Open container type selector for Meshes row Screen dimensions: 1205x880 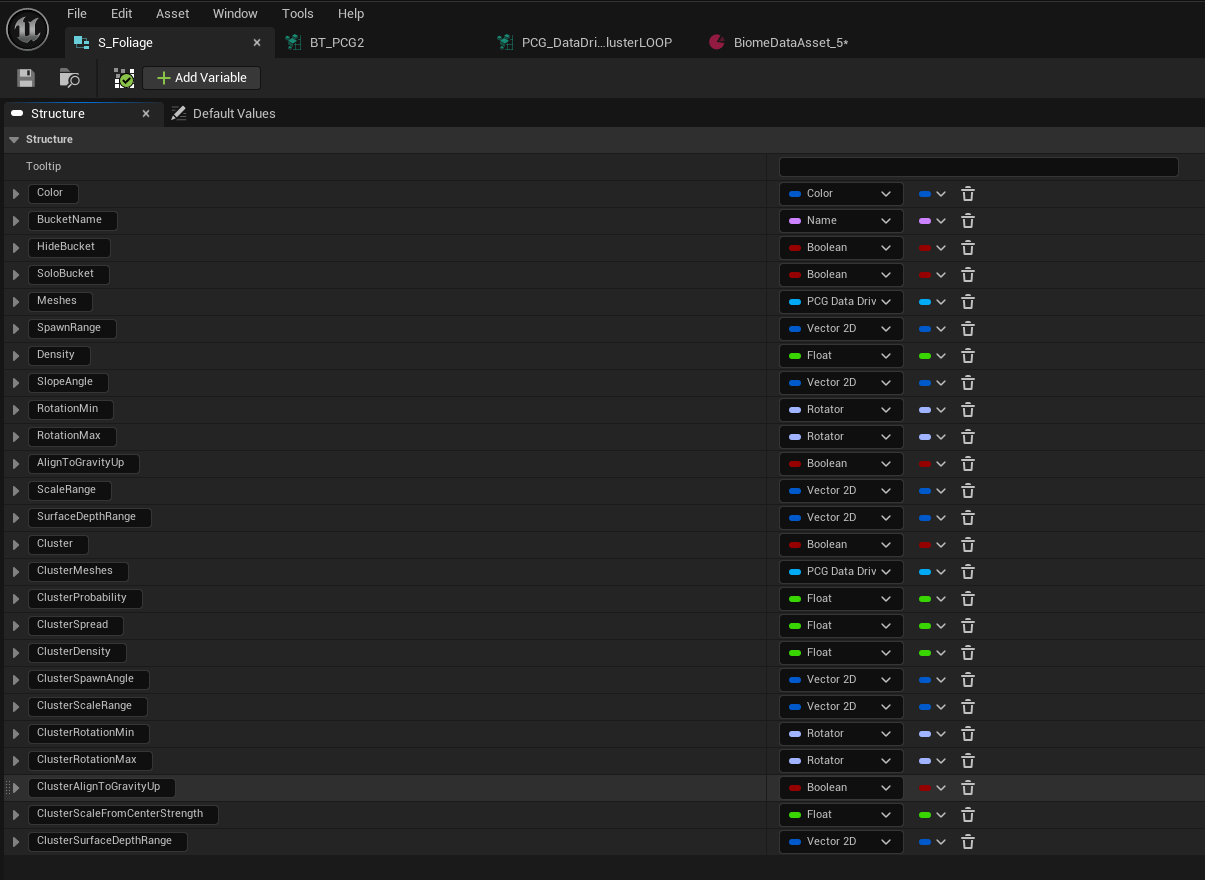coord(932,302)
